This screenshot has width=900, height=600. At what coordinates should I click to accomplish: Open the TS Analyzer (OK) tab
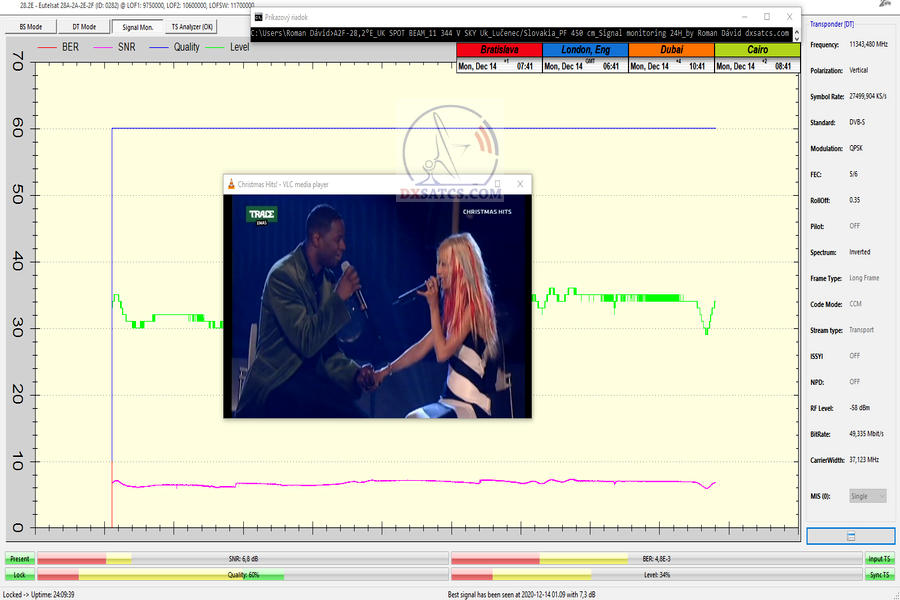pos(191,27)
